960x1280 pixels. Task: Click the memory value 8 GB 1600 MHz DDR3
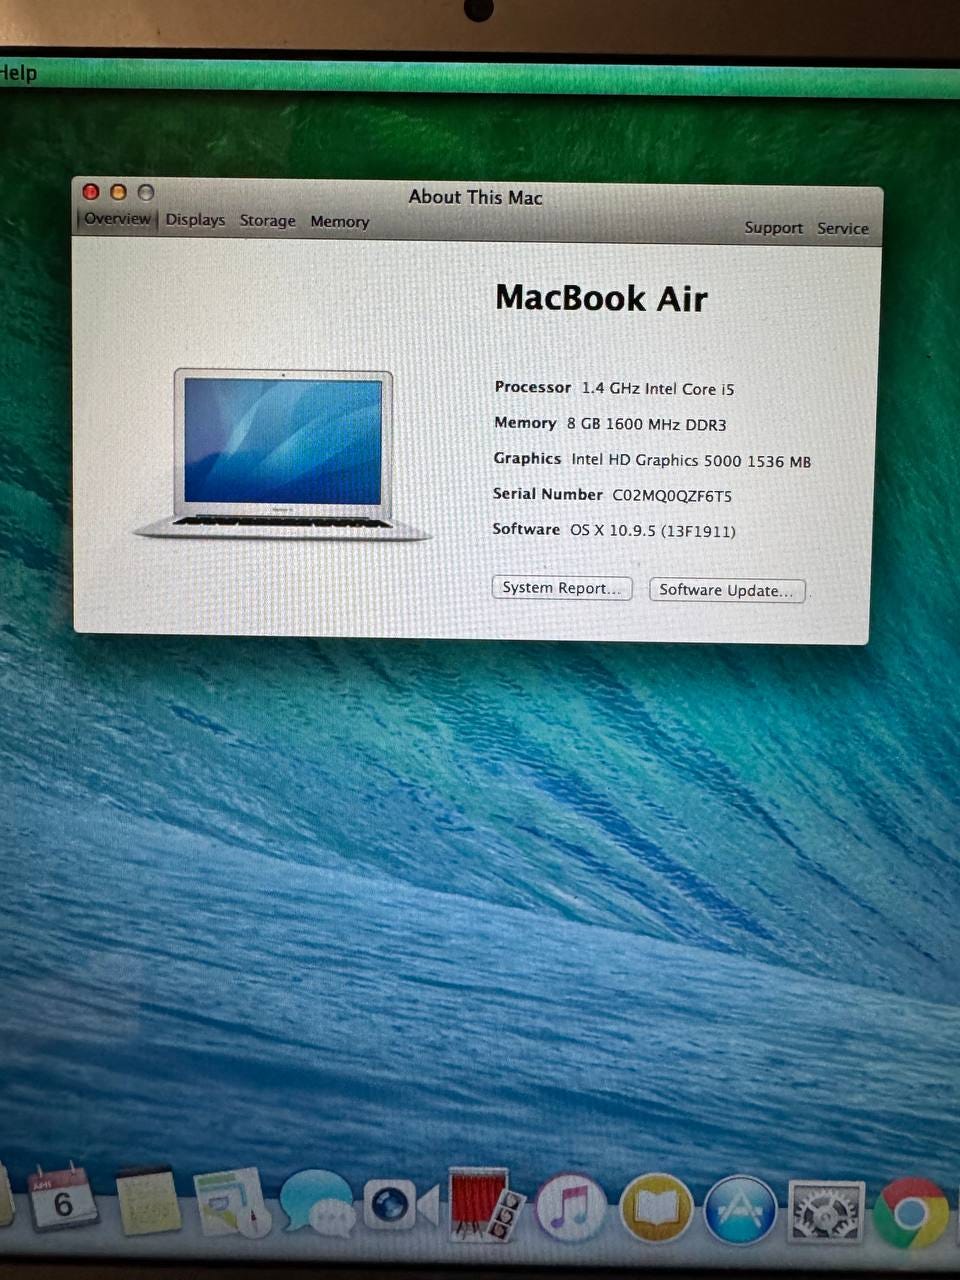(x=646, y=424)
